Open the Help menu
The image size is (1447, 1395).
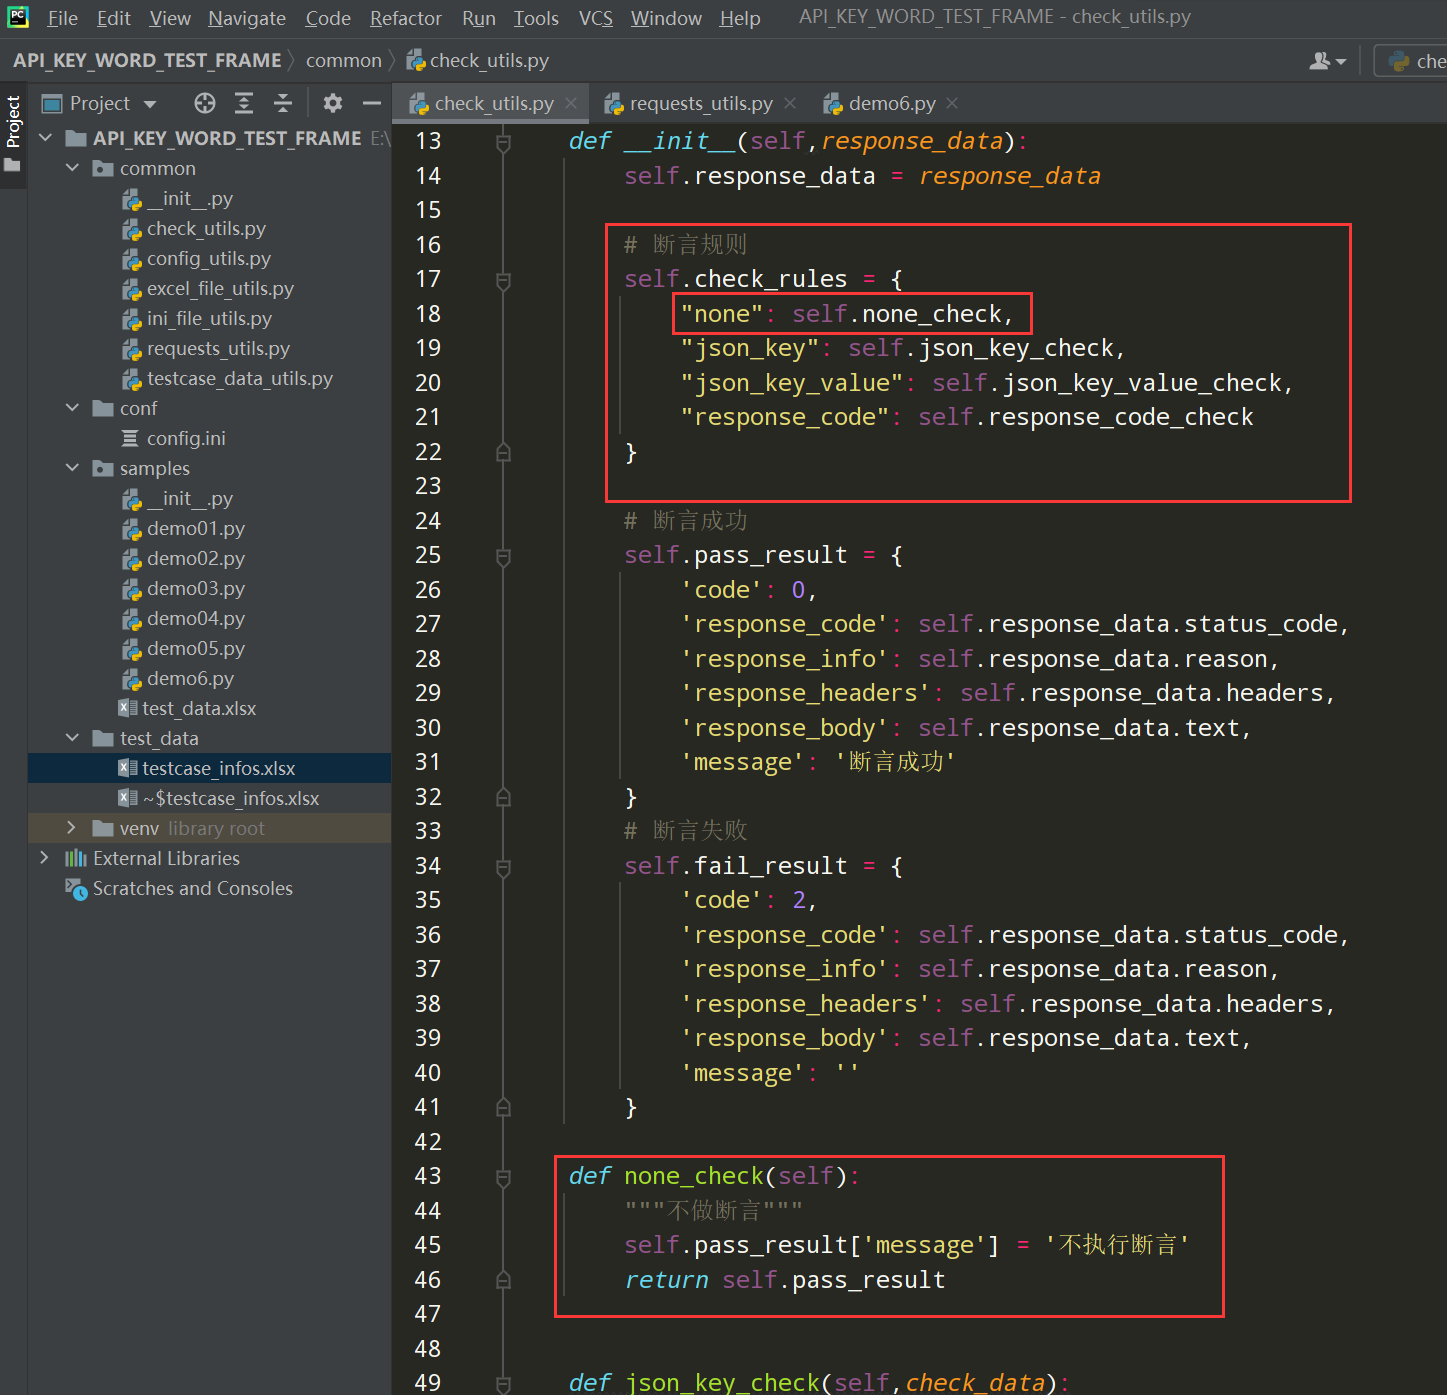pyautogui.click(x=740, y=18)
